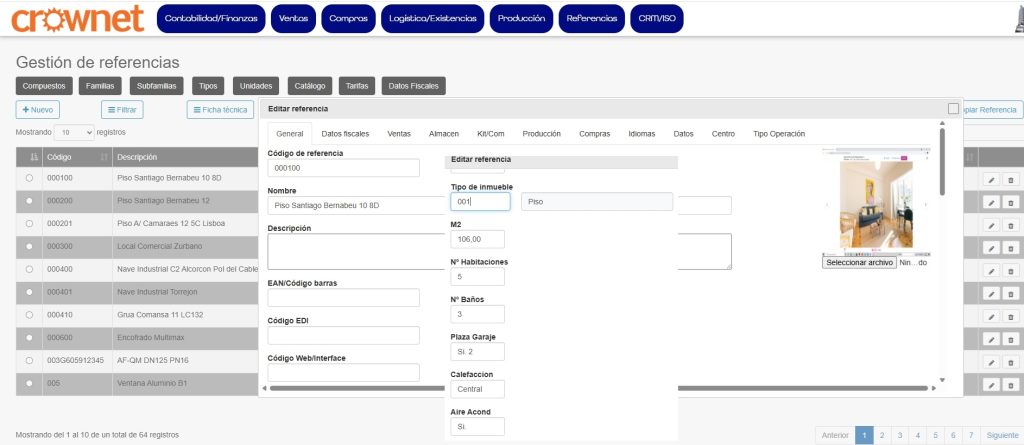Click edit pencil in Ventana Aluminio B1 row

990,384
